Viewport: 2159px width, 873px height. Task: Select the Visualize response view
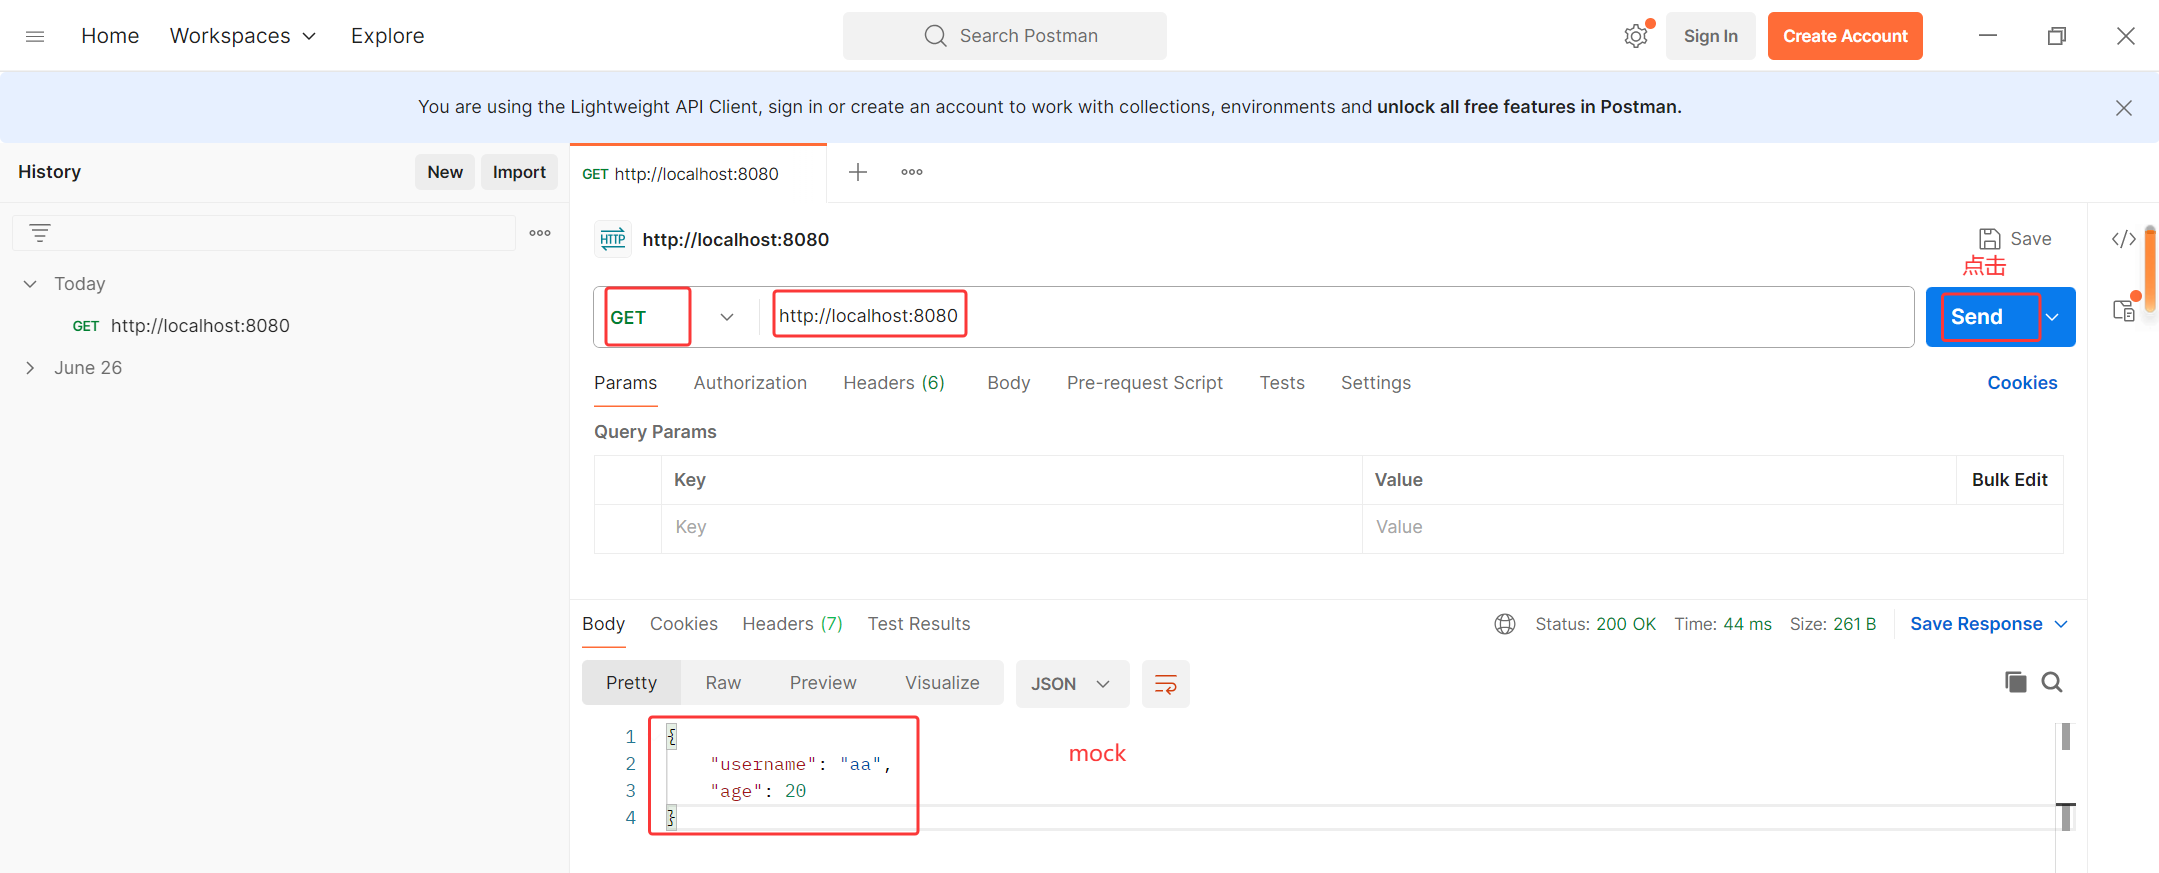coord(942,683)
